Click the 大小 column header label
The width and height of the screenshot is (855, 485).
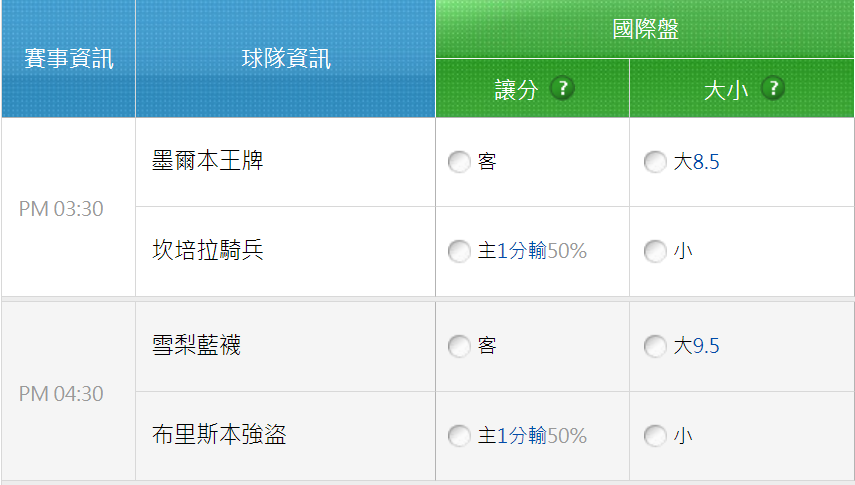(x=726, y=90)
